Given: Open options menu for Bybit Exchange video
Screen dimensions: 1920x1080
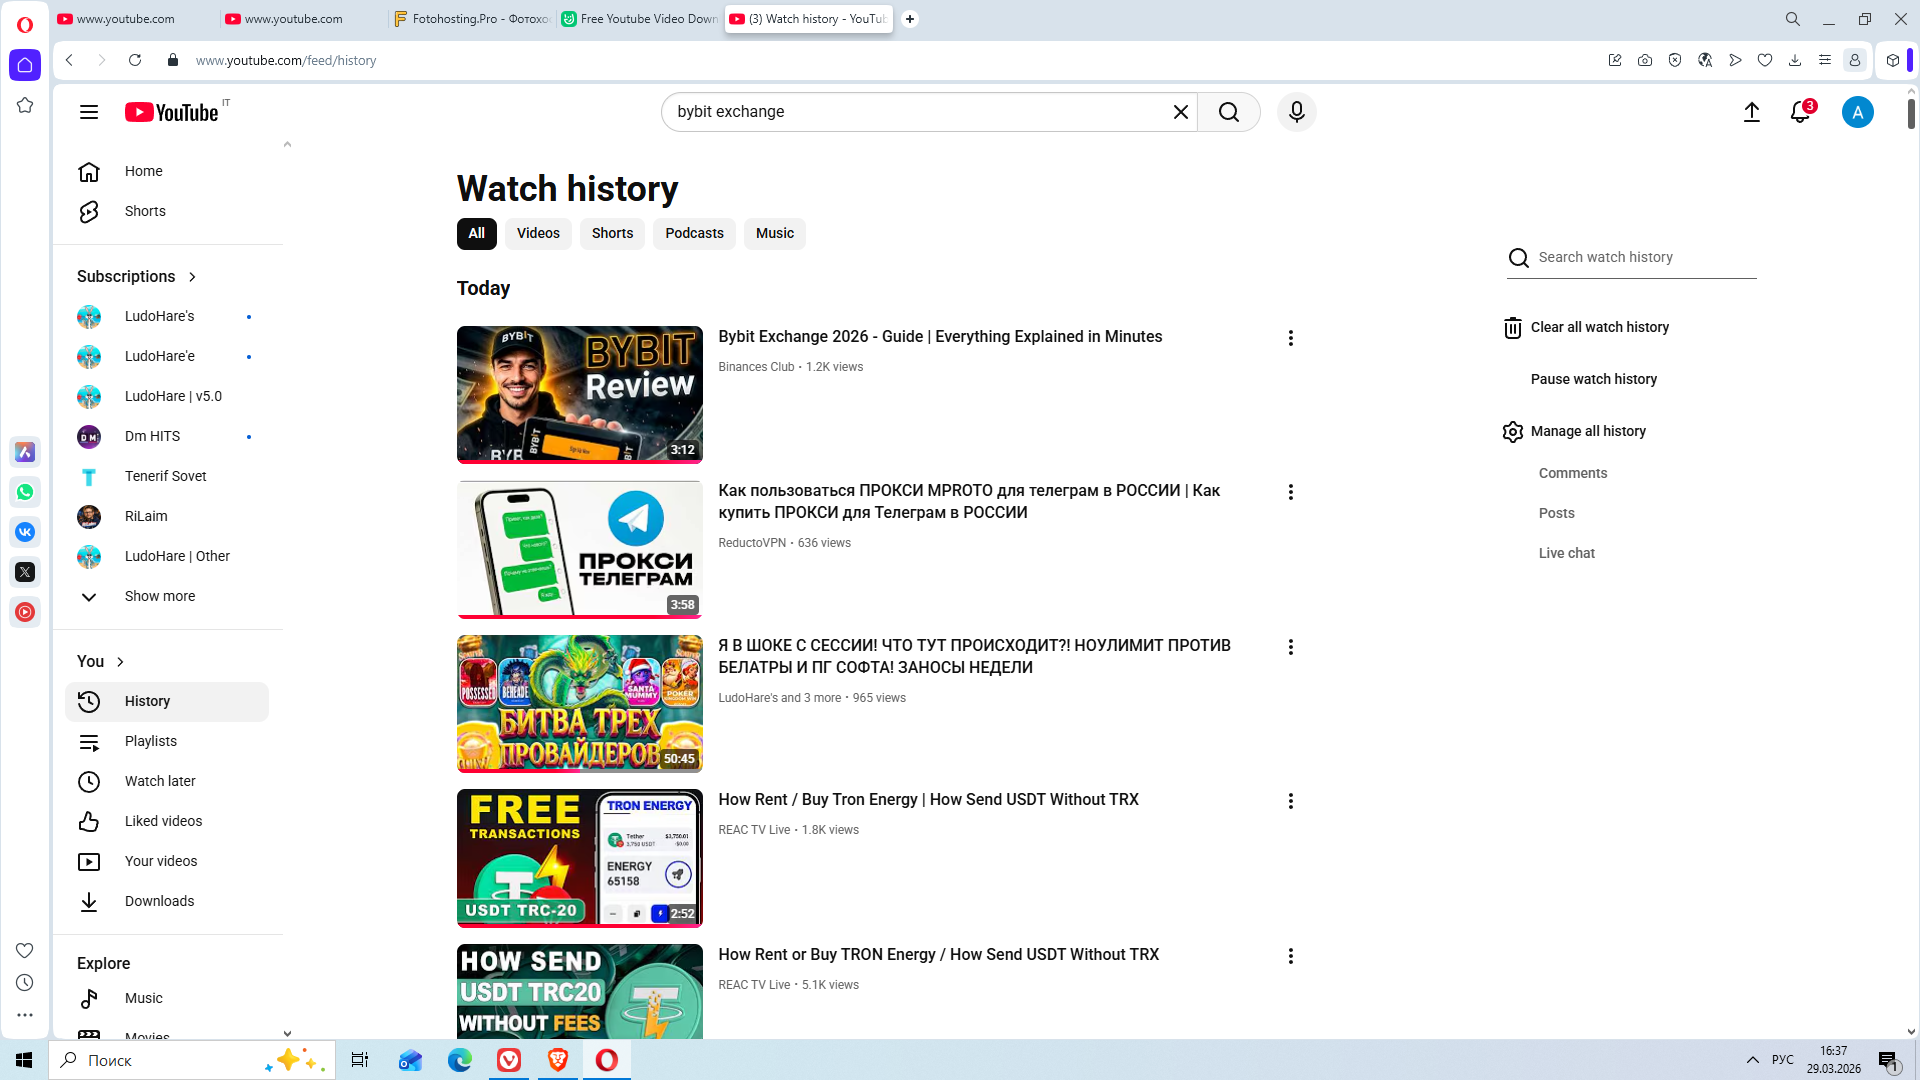Looking at the screenshot, I should click(x=1291, y=338).
